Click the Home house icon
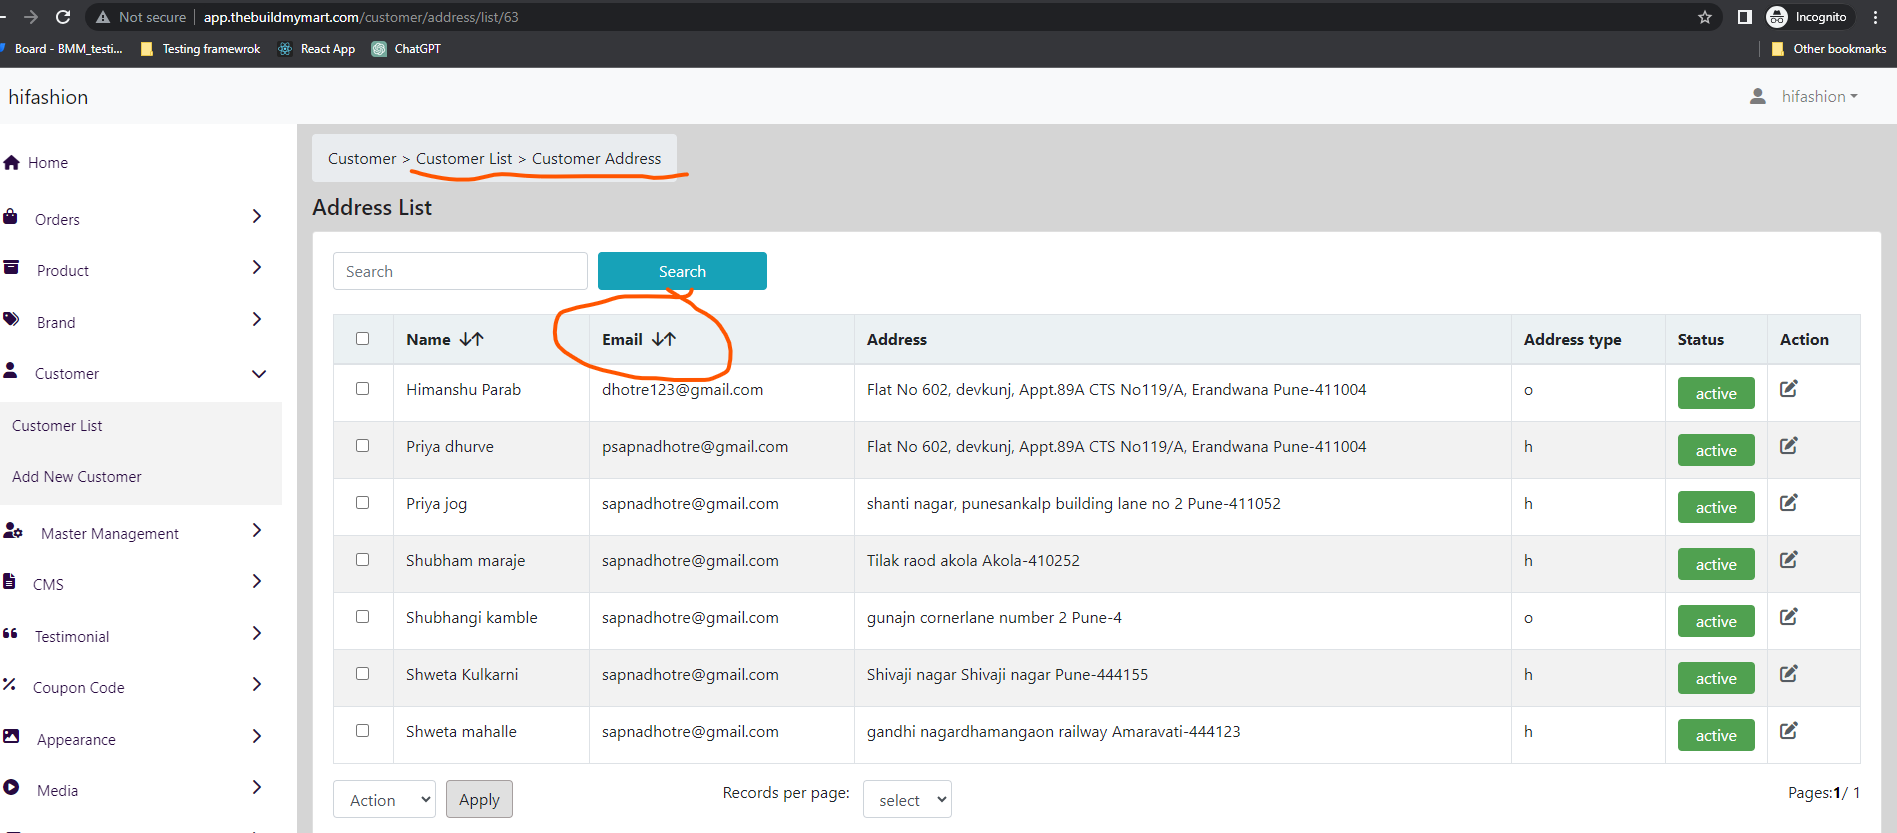The height and width of the screenshot is (833, 1897). 12,162
